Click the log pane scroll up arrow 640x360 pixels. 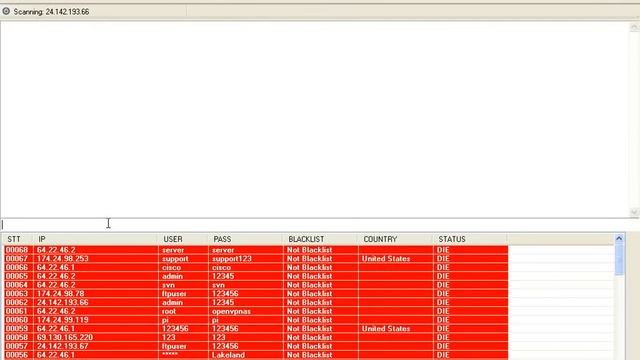(634, 27)
